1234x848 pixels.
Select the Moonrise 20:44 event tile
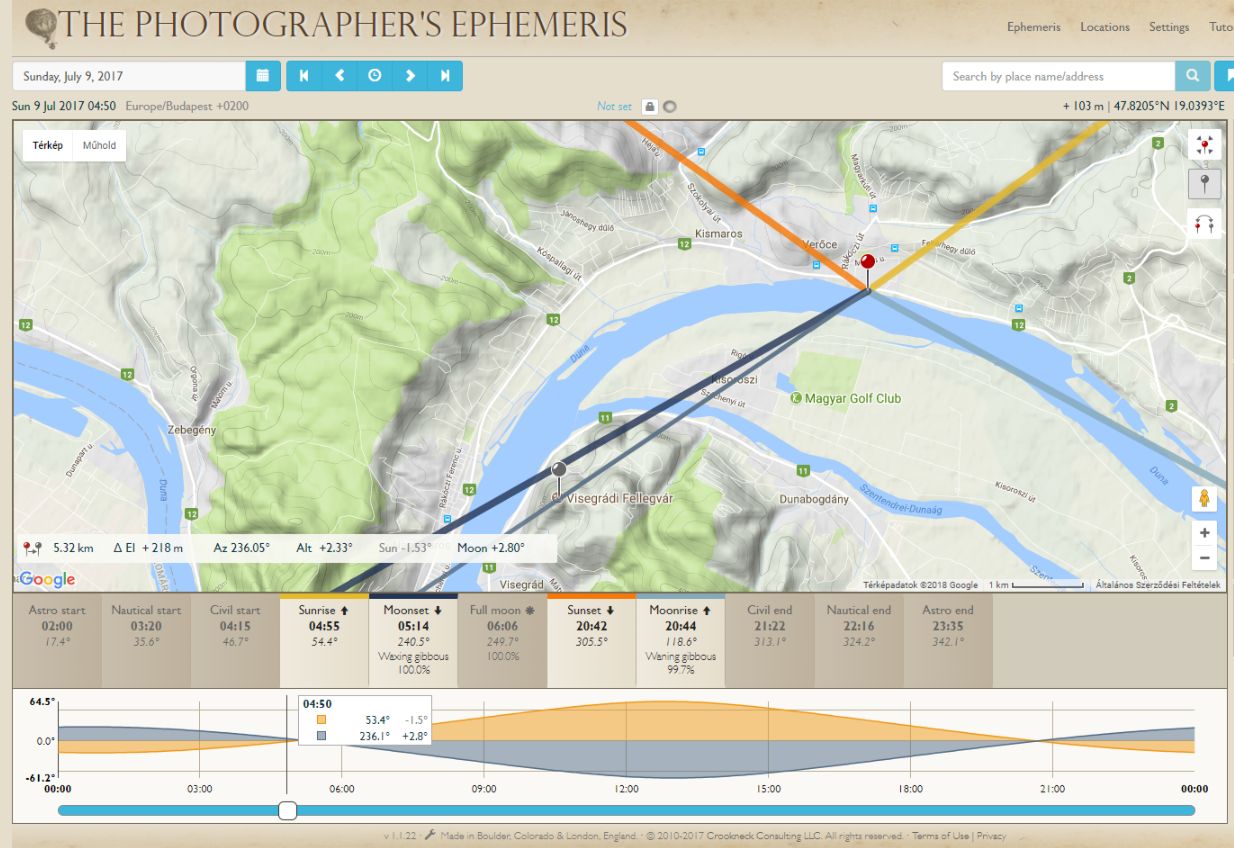[x=680, y=641]
